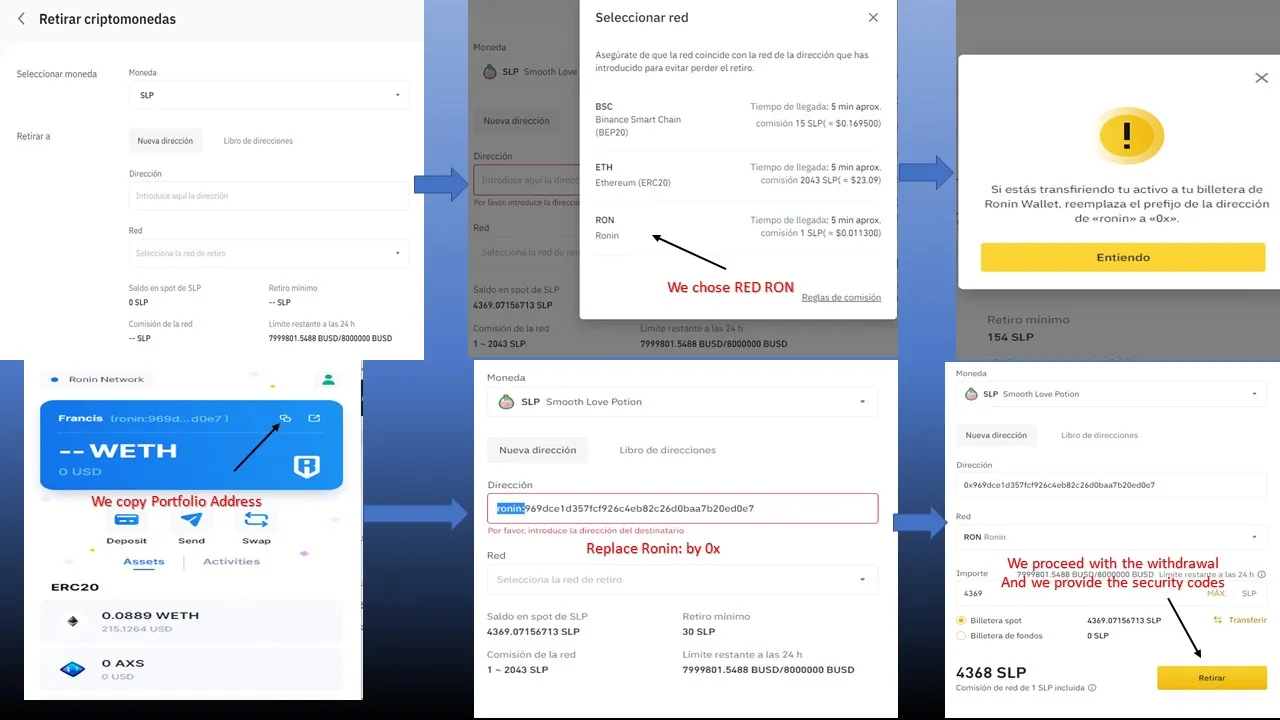The height and width of the screenshot is (720, 1280).
Task: Click the (ronin:969d...d0e7) address text
Action: pos(169,418)
